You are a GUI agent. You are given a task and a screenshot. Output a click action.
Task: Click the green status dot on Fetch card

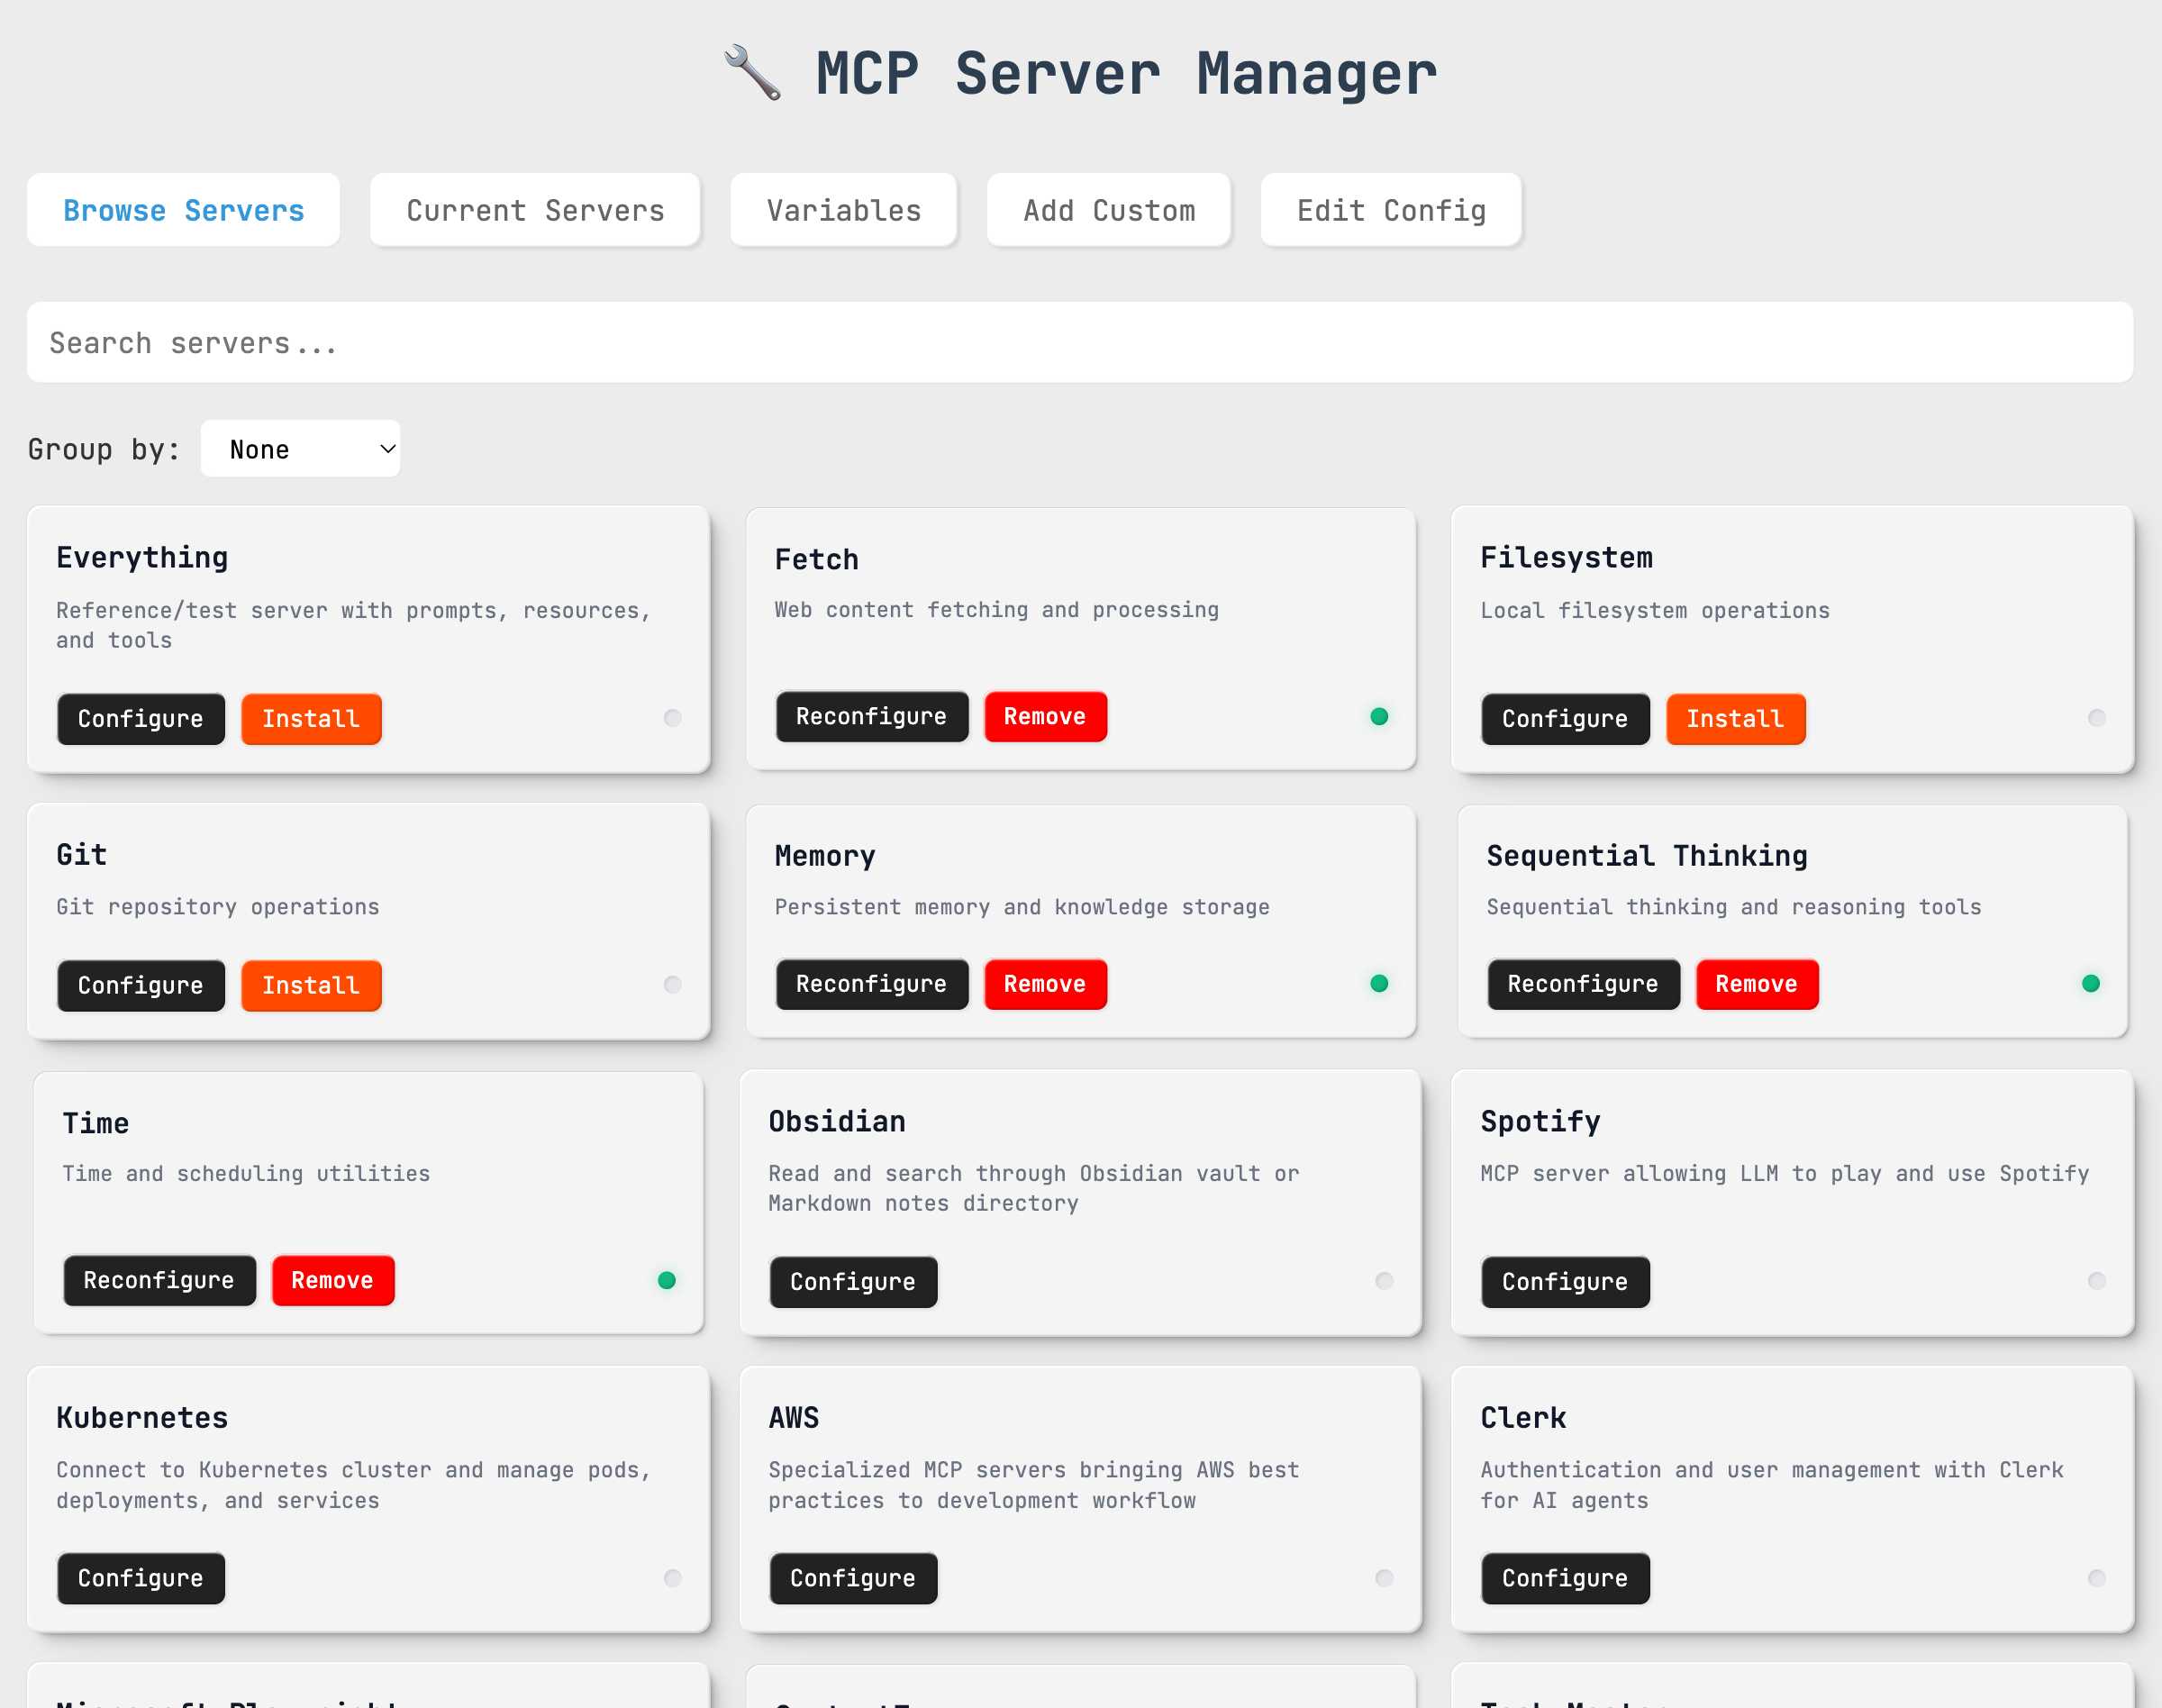pos(1380,716)
